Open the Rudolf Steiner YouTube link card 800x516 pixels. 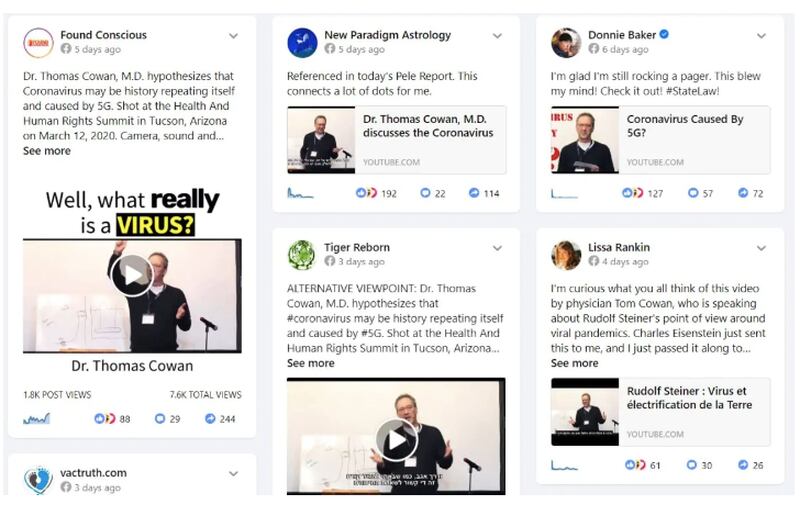660,412
